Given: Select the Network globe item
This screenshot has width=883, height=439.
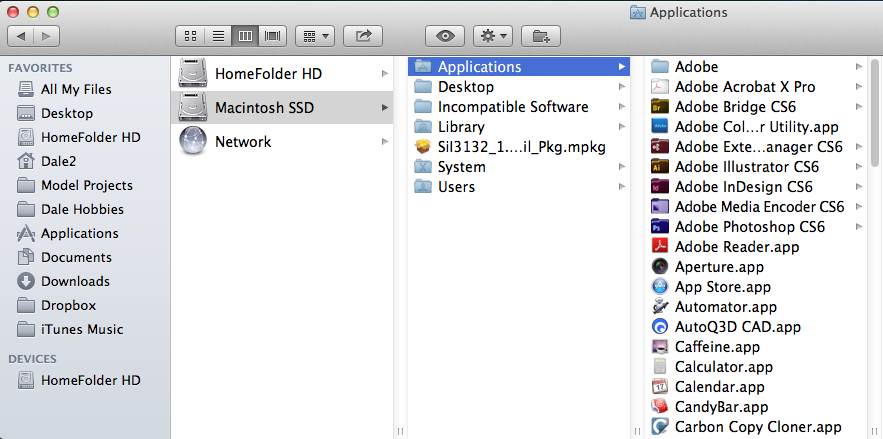Looking at the screenshot, I should point(282,141).
